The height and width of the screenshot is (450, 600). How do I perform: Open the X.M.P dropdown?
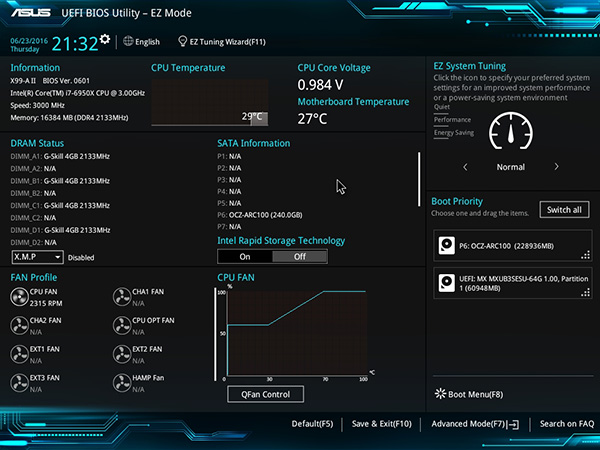pos(38,257)
